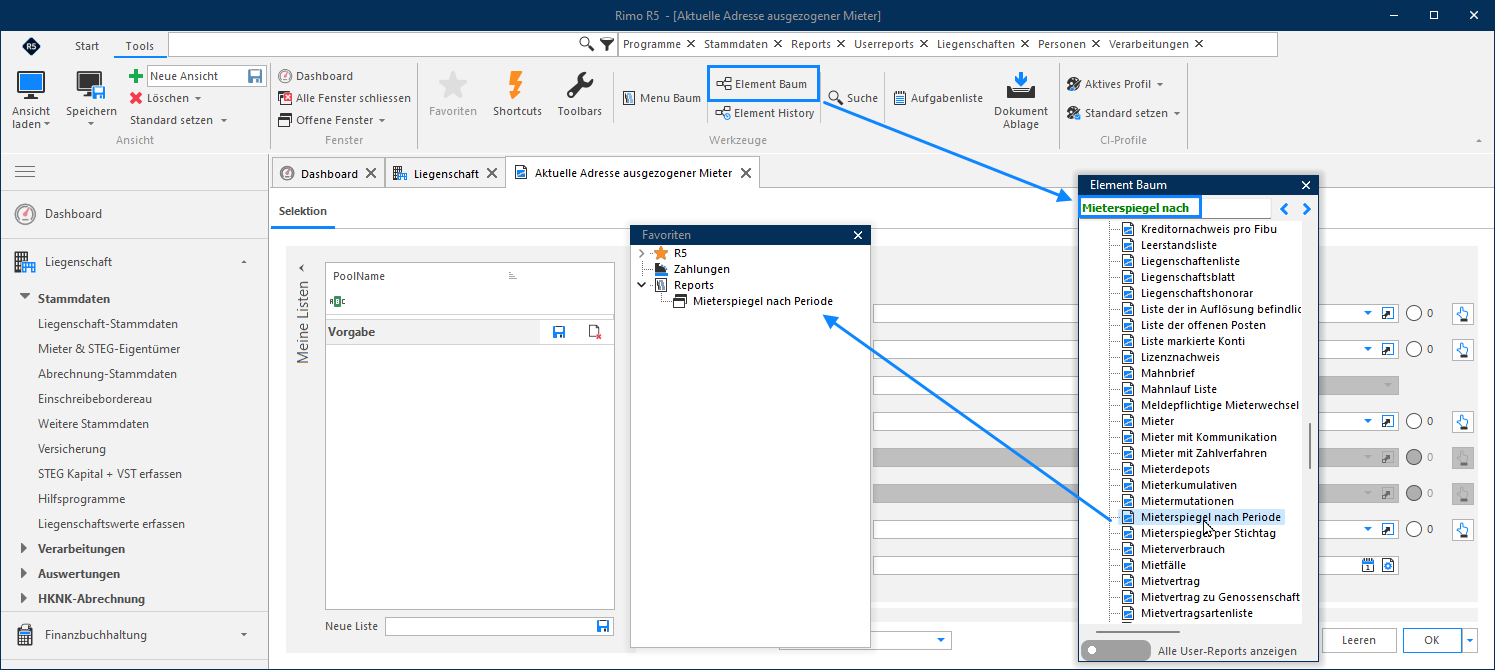
Task: Open the Aufgabenliste
Action: (938, 98)
